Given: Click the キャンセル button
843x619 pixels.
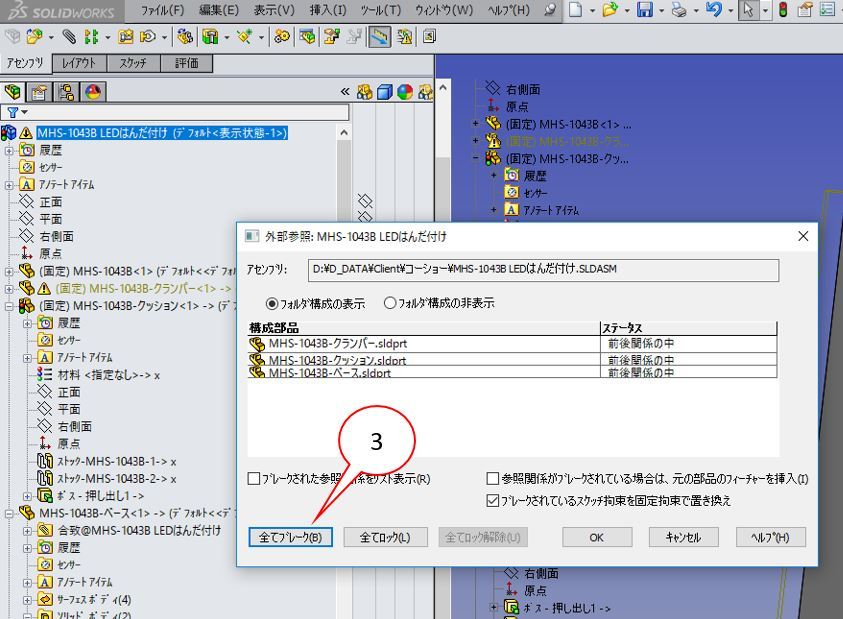Looking at the screenshot, I should (x=683, y=537).
